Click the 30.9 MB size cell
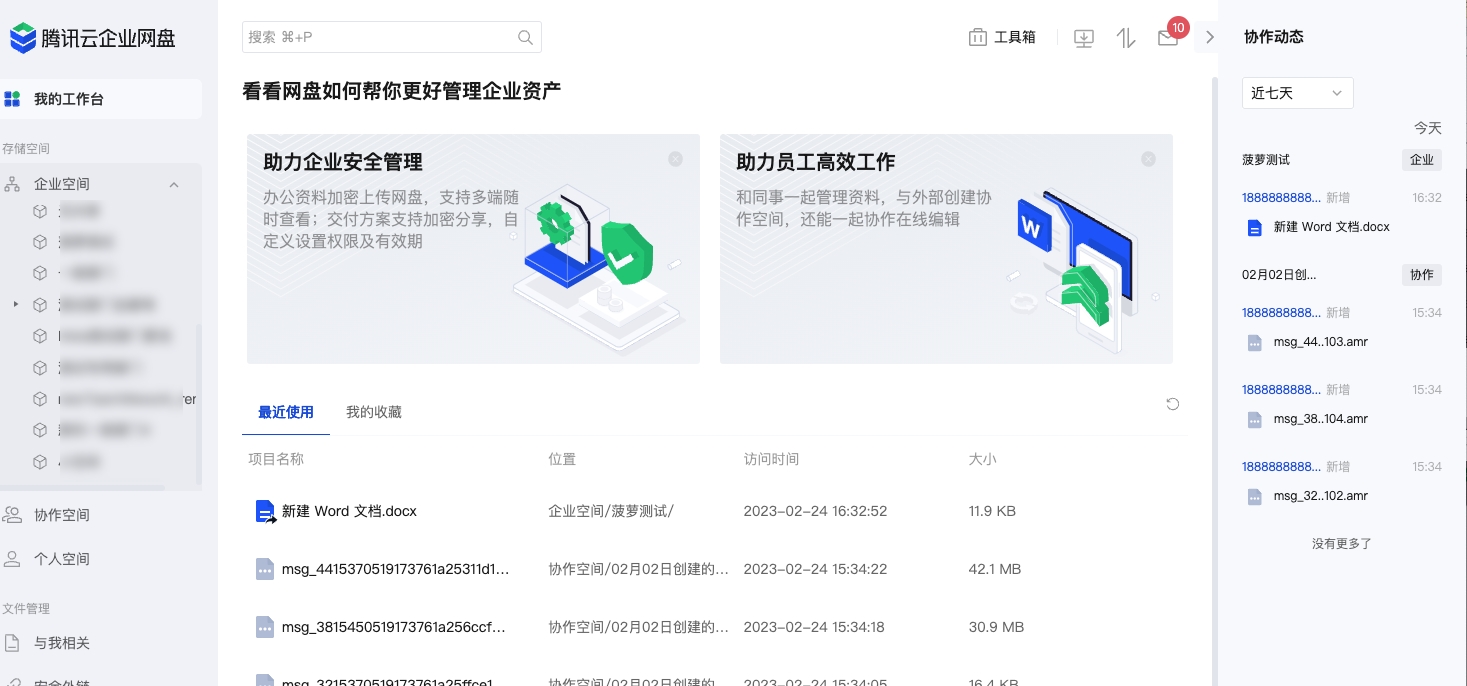Viewport: 1467px width, 686px height. point(997,627)
